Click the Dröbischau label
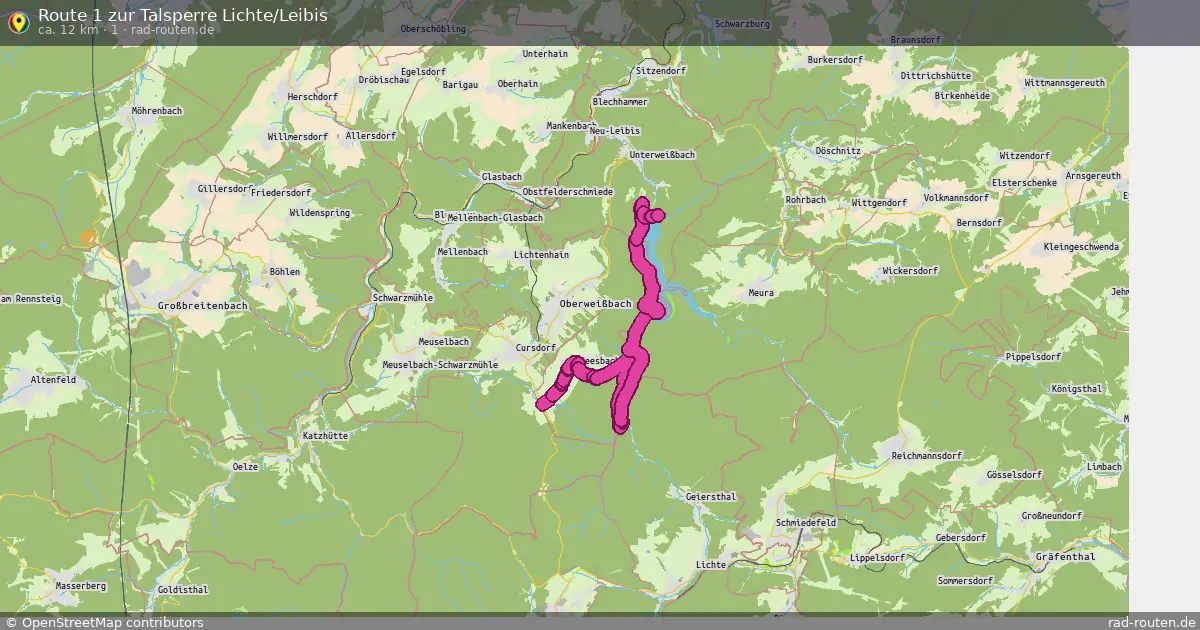The width and height of the screenshot is (1200, 630). (x=384, y=81)
